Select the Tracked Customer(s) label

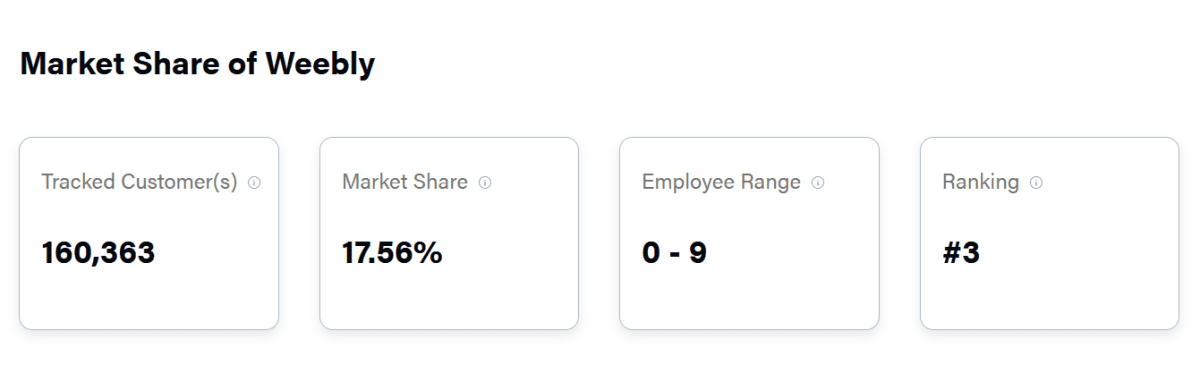click(x=139, y=182)
